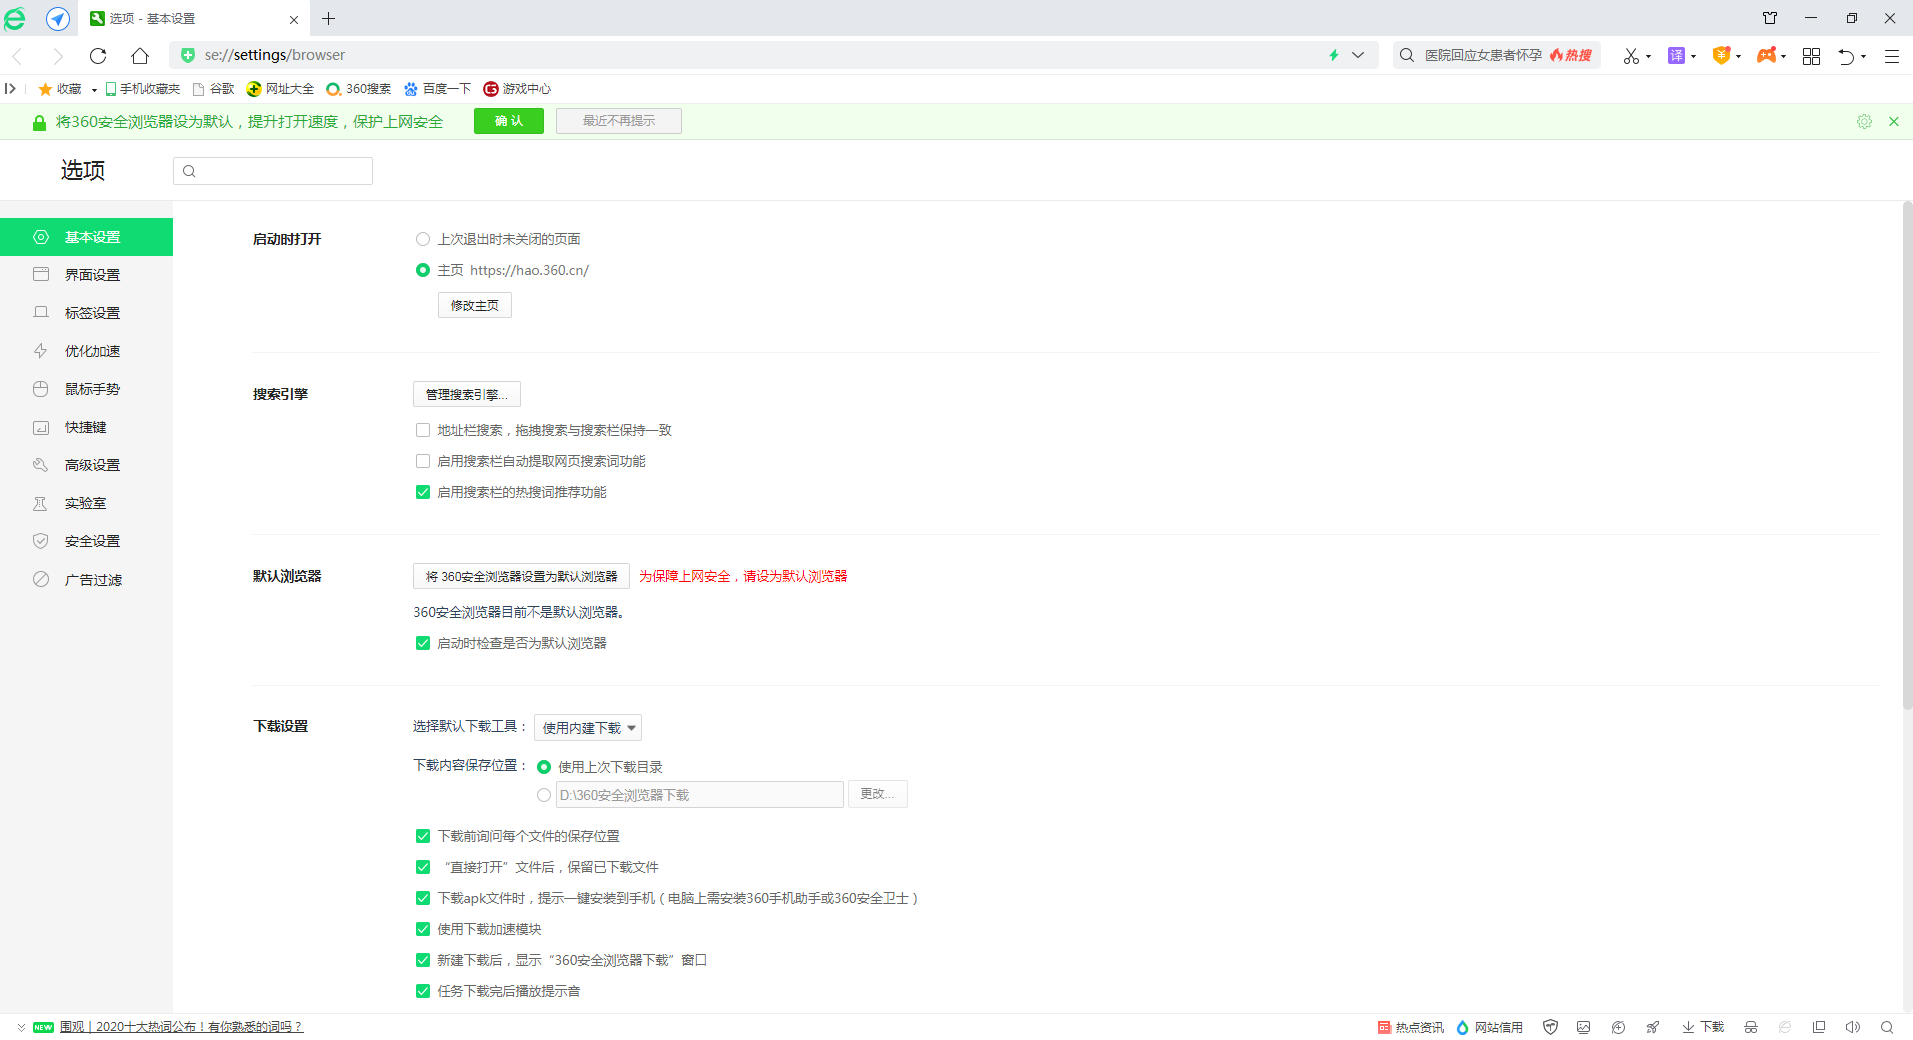Uncheck the 下载apk文件时 install-to-phone option

coord(423,898)
